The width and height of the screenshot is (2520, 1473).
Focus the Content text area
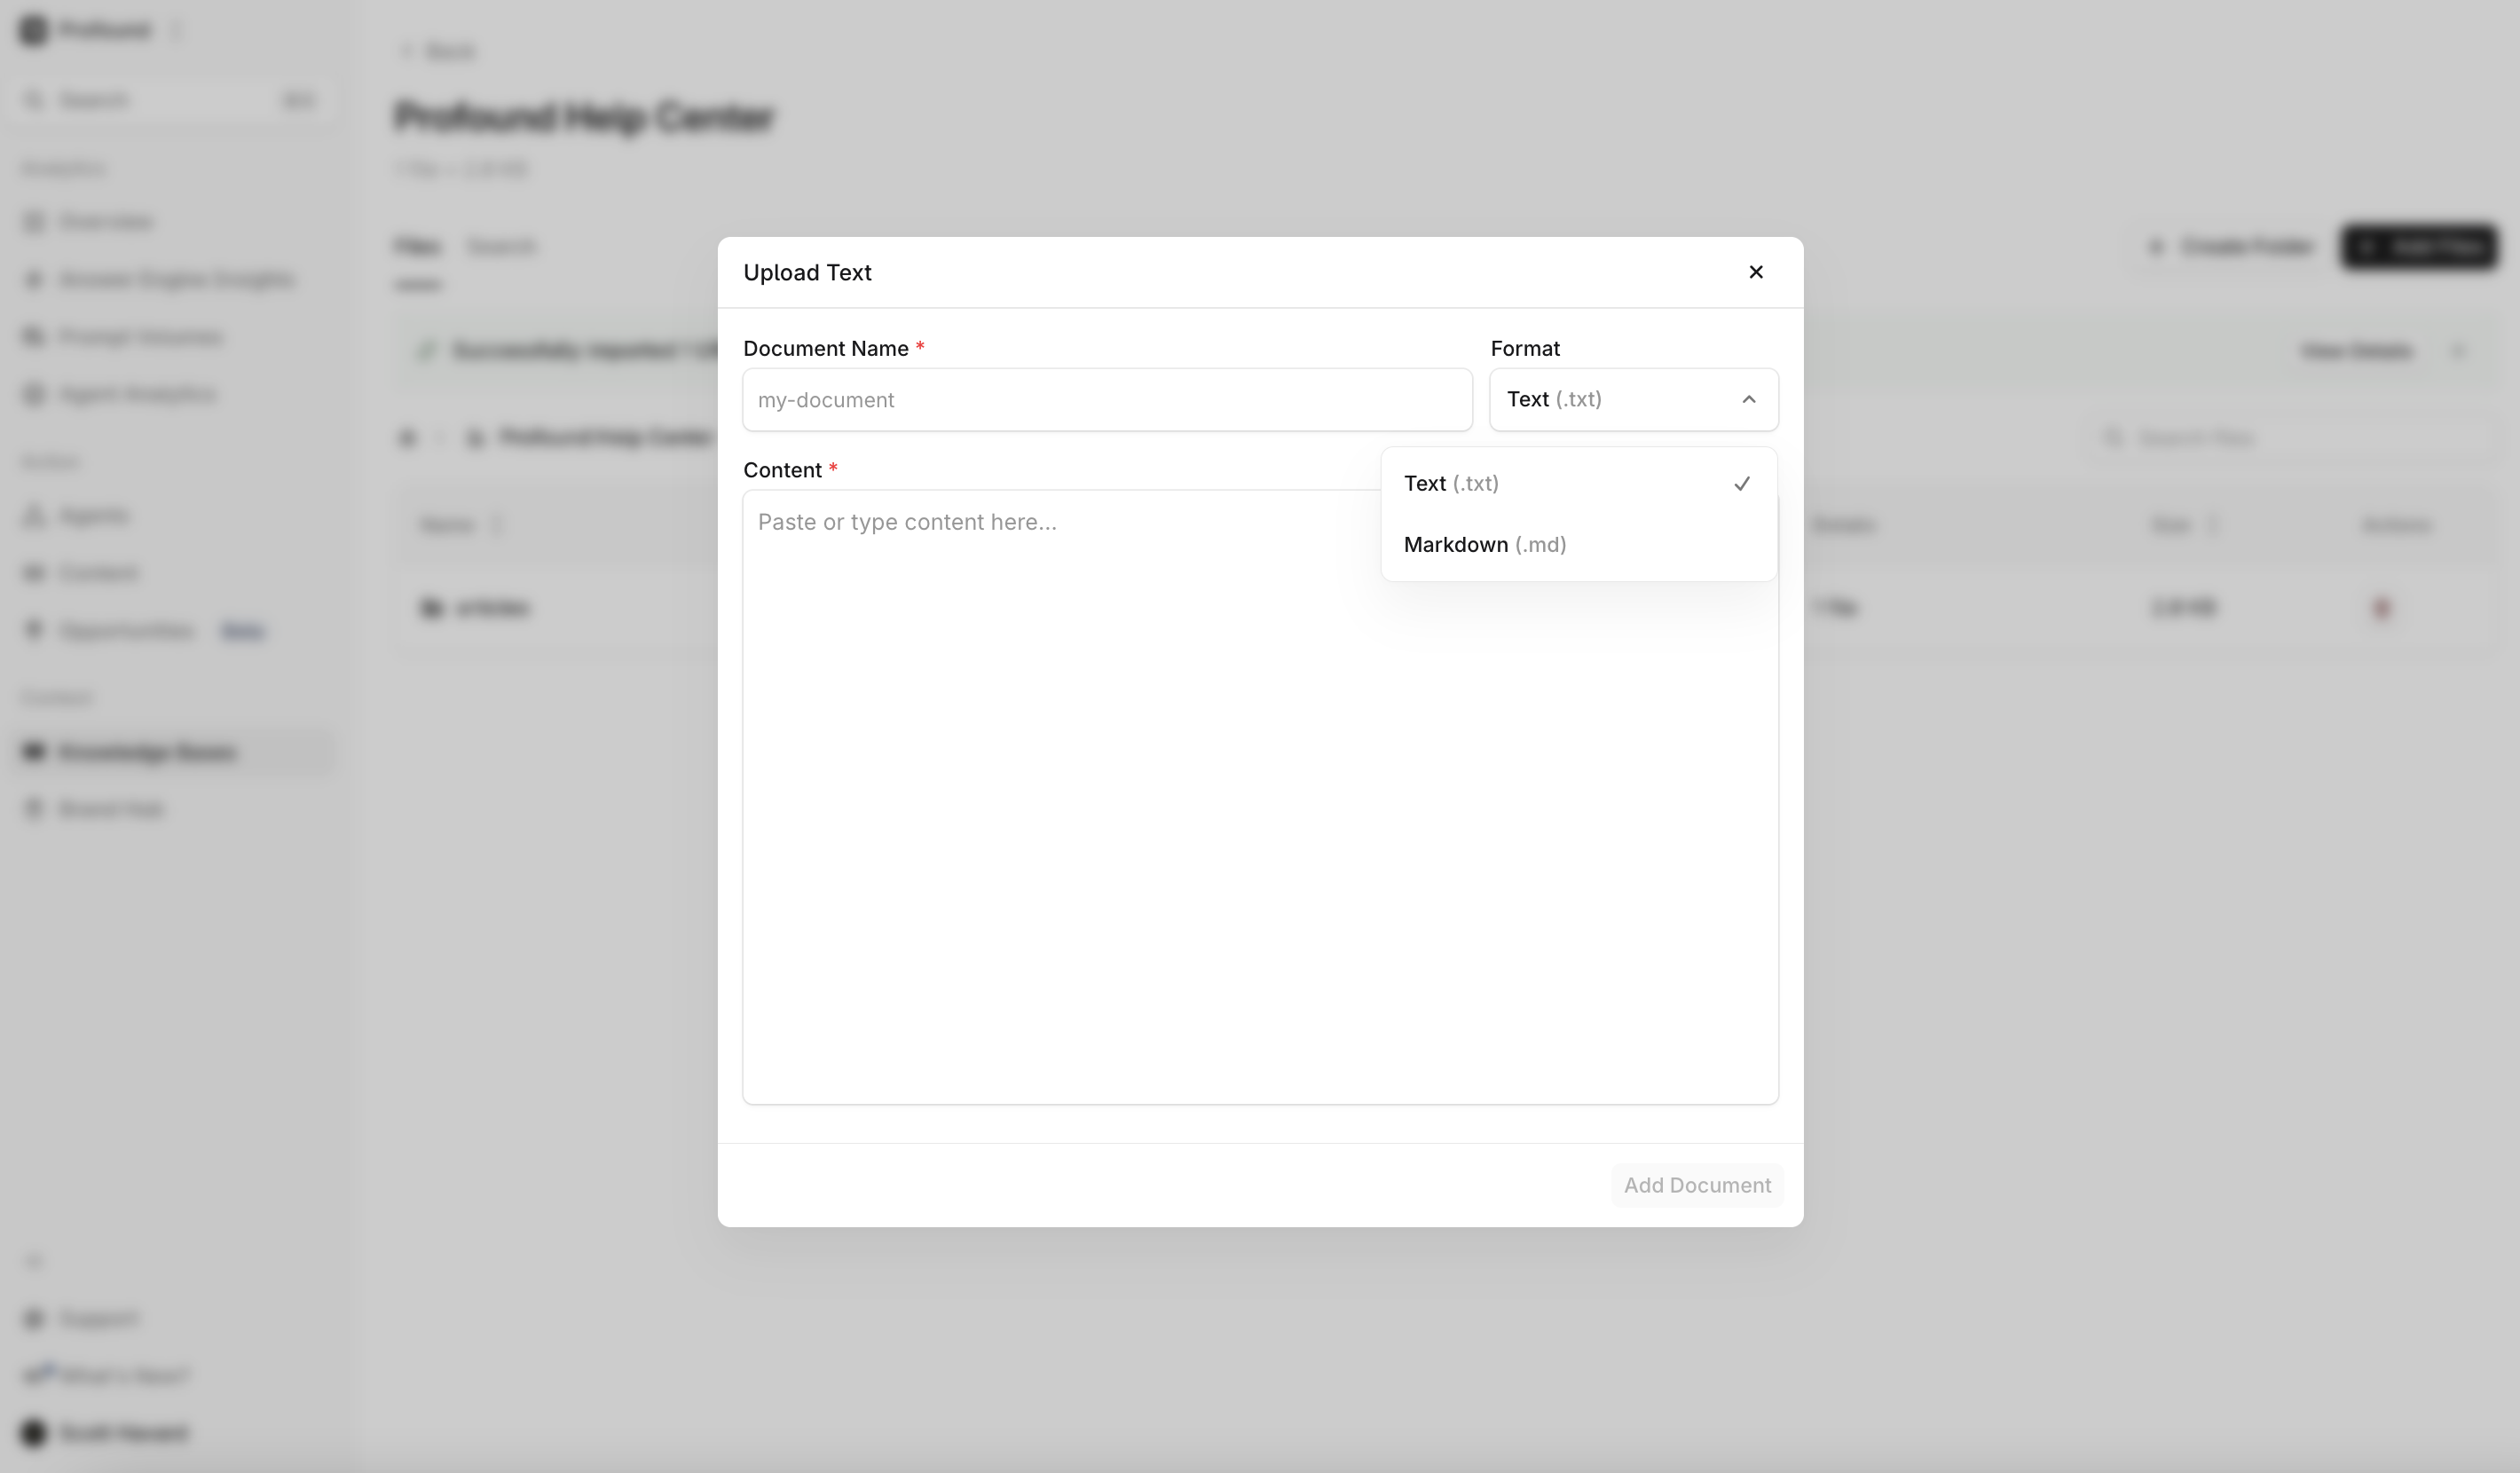coord(1260,797)
